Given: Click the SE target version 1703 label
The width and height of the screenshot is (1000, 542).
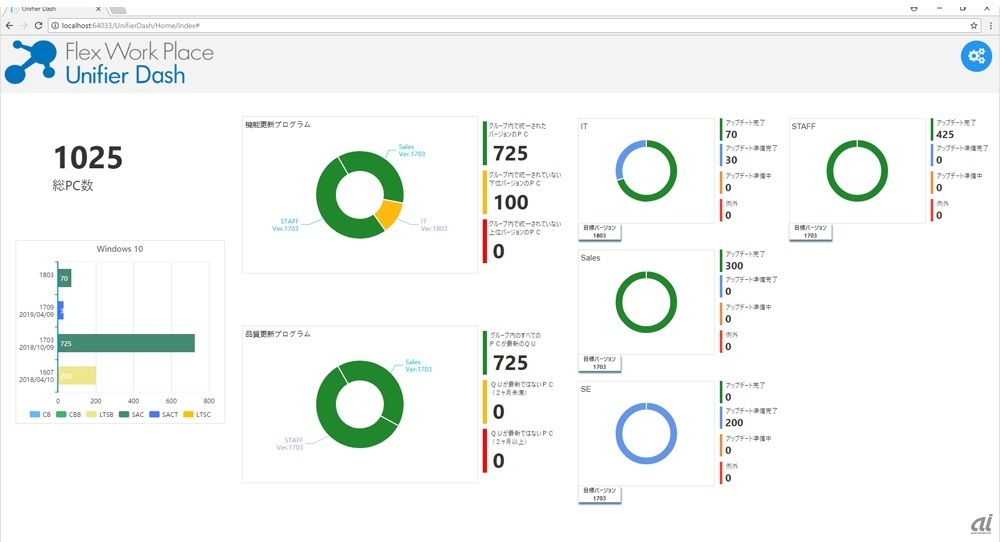Looking at the screenshot, I should tap(600, 494).
